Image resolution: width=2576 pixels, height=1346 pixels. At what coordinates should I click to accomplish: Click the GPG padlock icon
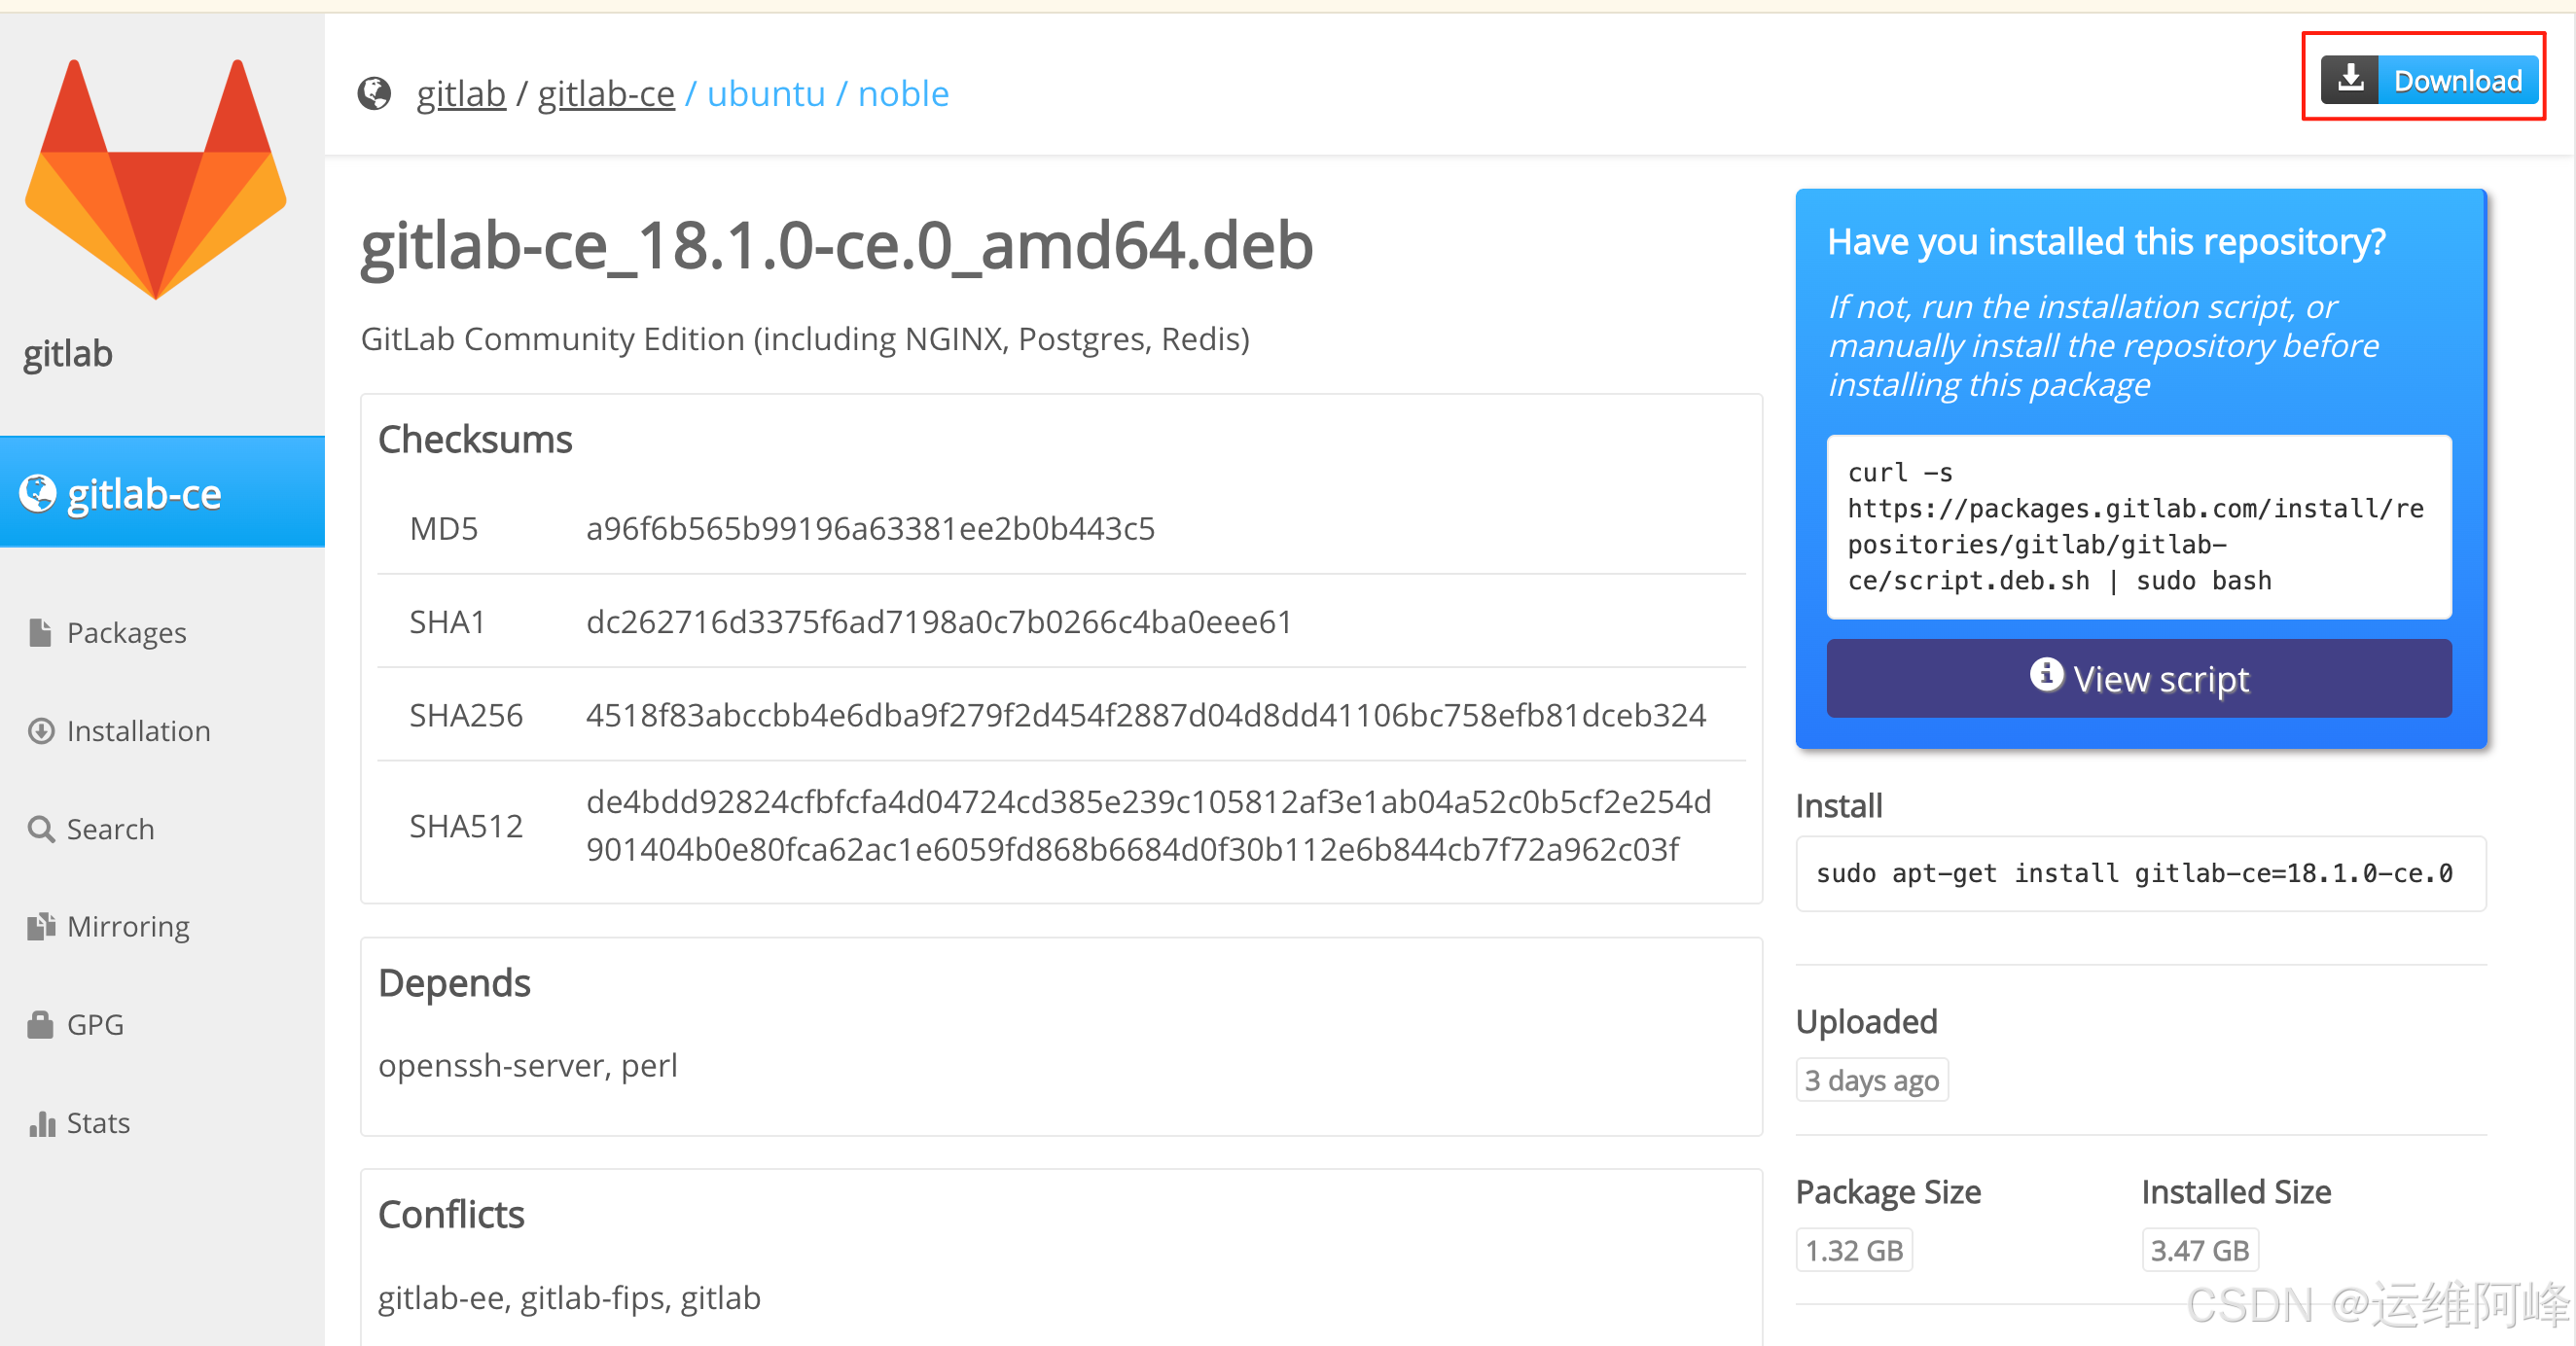[x=39, y=1023]
